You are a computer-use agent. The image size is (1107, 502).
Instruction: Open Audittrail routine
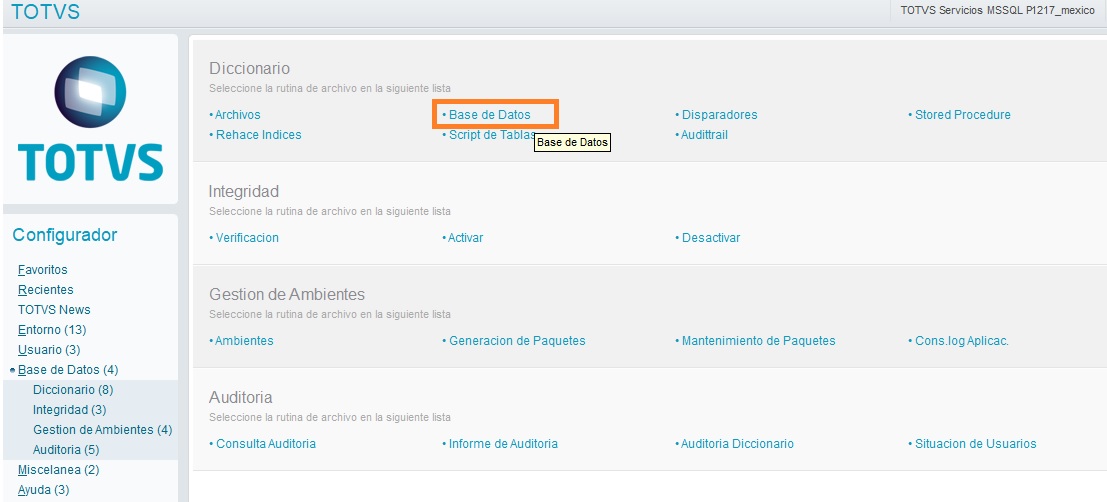[x=704, y=134]
